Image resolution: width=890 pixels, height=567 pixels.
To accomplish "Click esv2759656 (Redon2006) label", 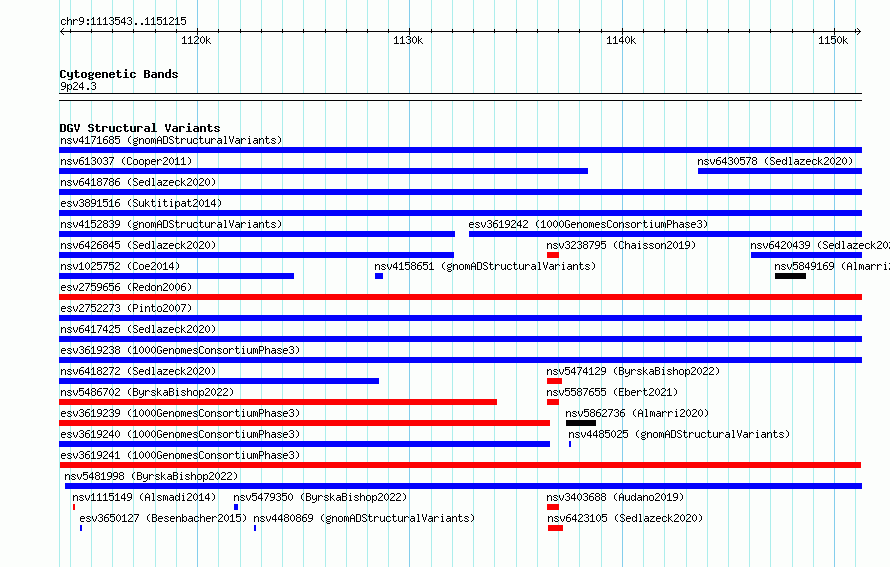I will click(x=126, y=287).
